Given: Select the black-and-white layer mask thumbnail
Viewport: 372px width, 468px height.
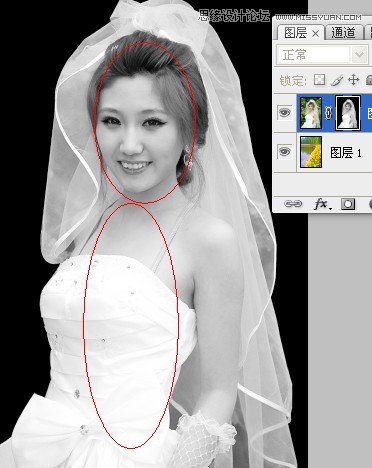Looking at the screenshot, I should tap(348, 113).
